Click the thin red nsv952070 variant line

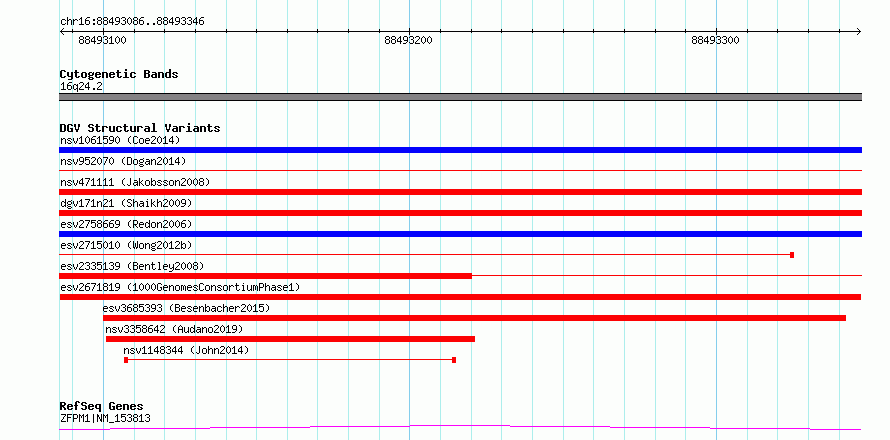pos(460,170)
